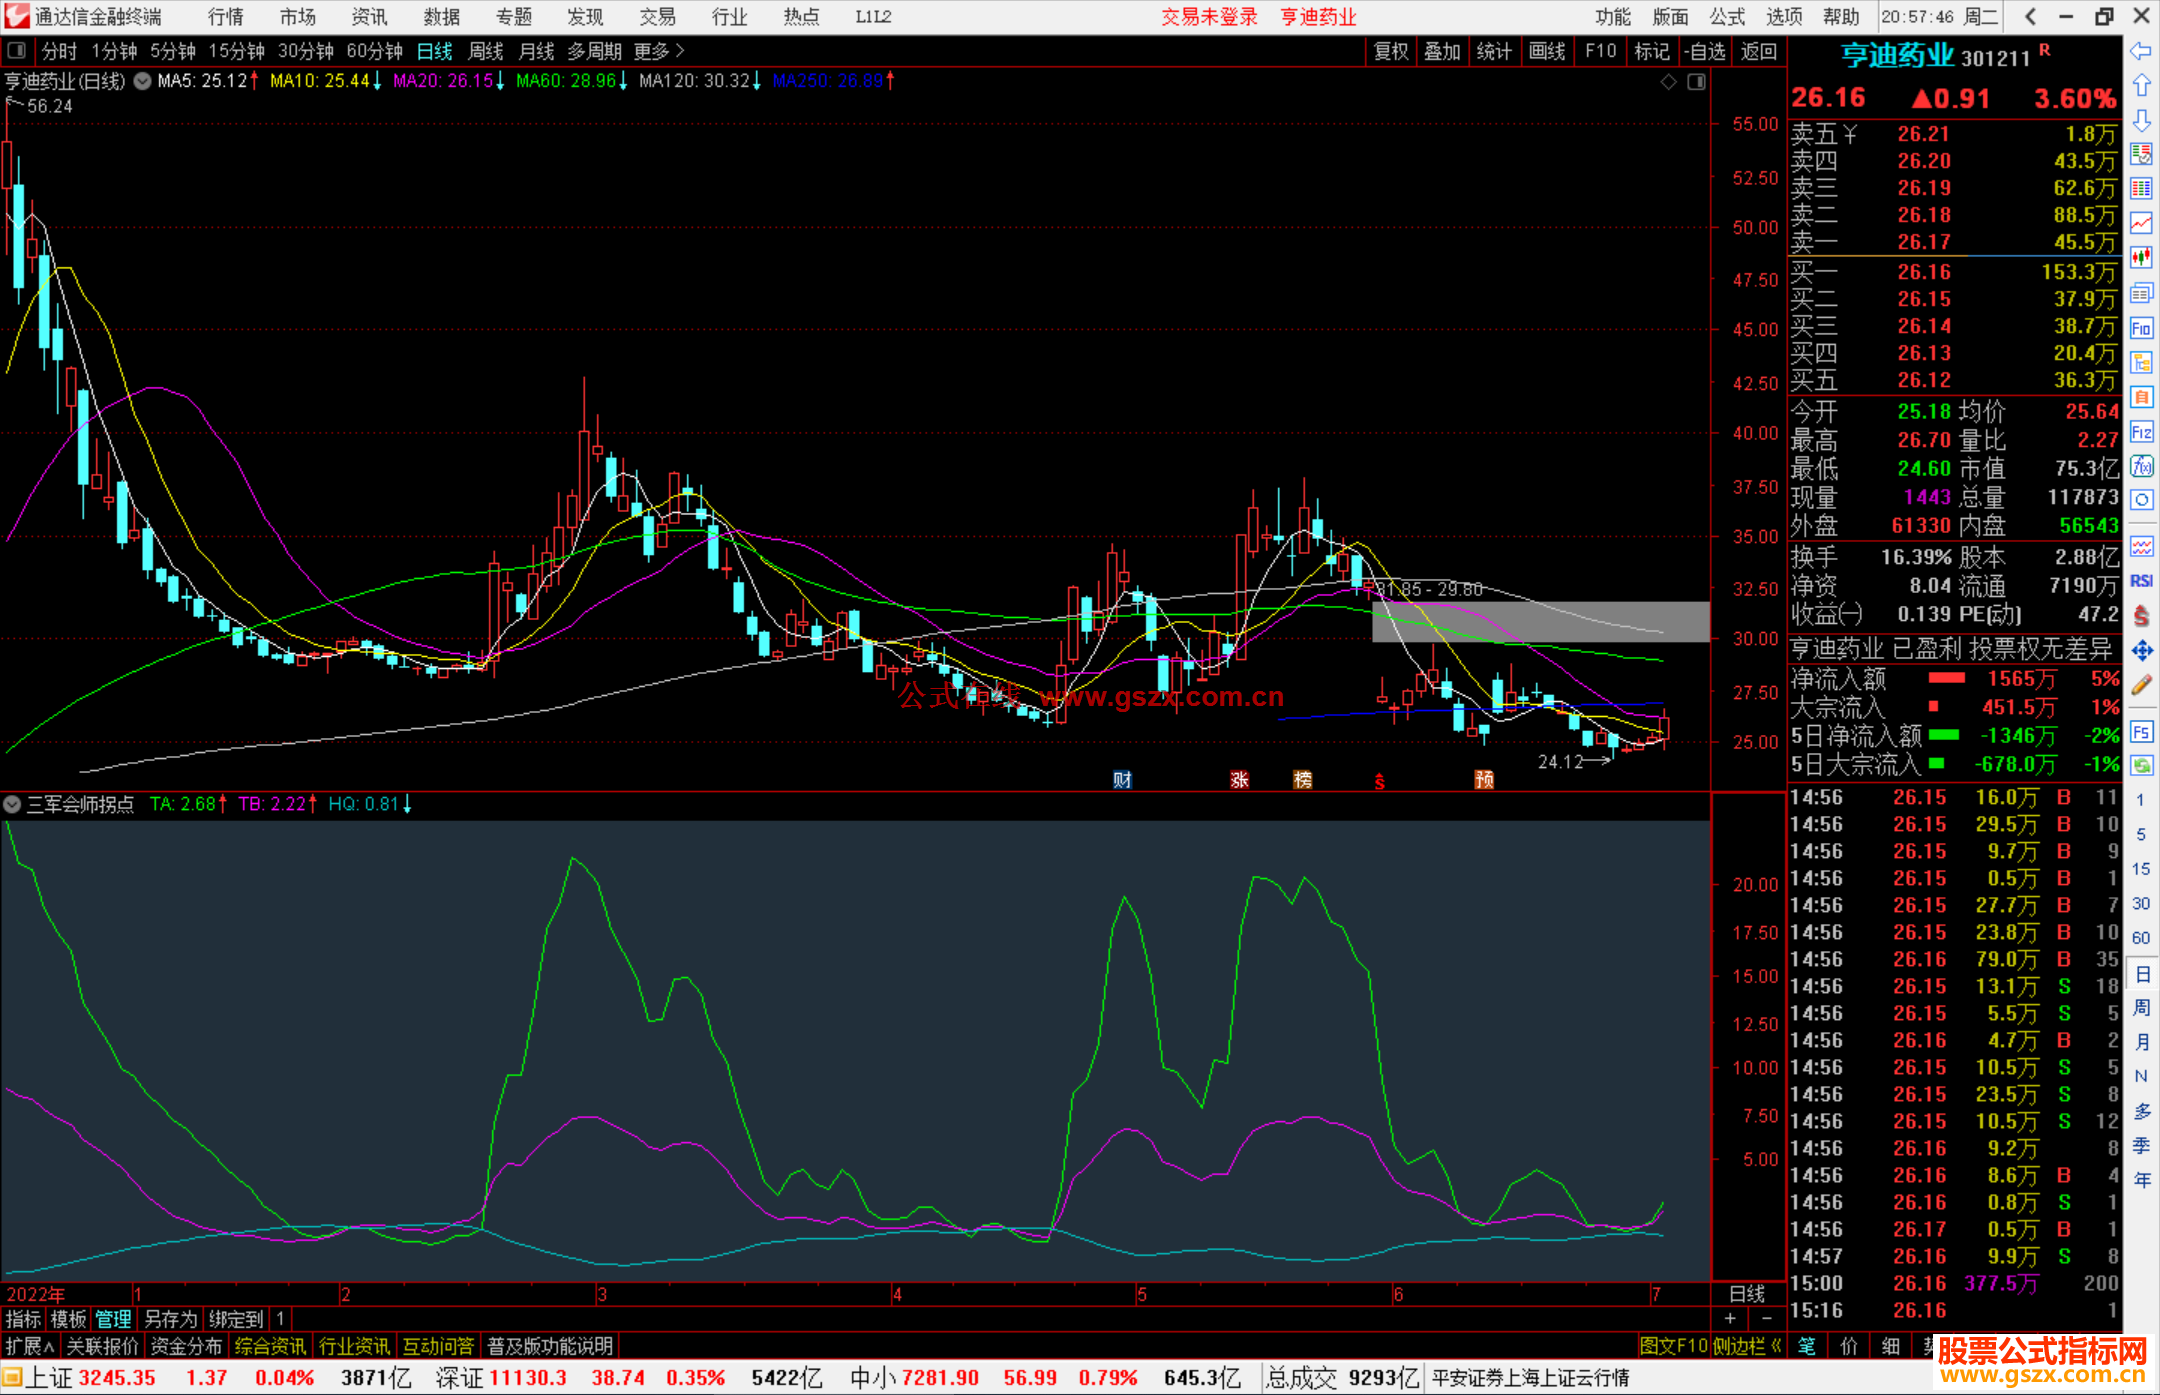Open the F10 company info sidebar icon
This screenshot has height=1395, width=2160.
pos(2141,328)
